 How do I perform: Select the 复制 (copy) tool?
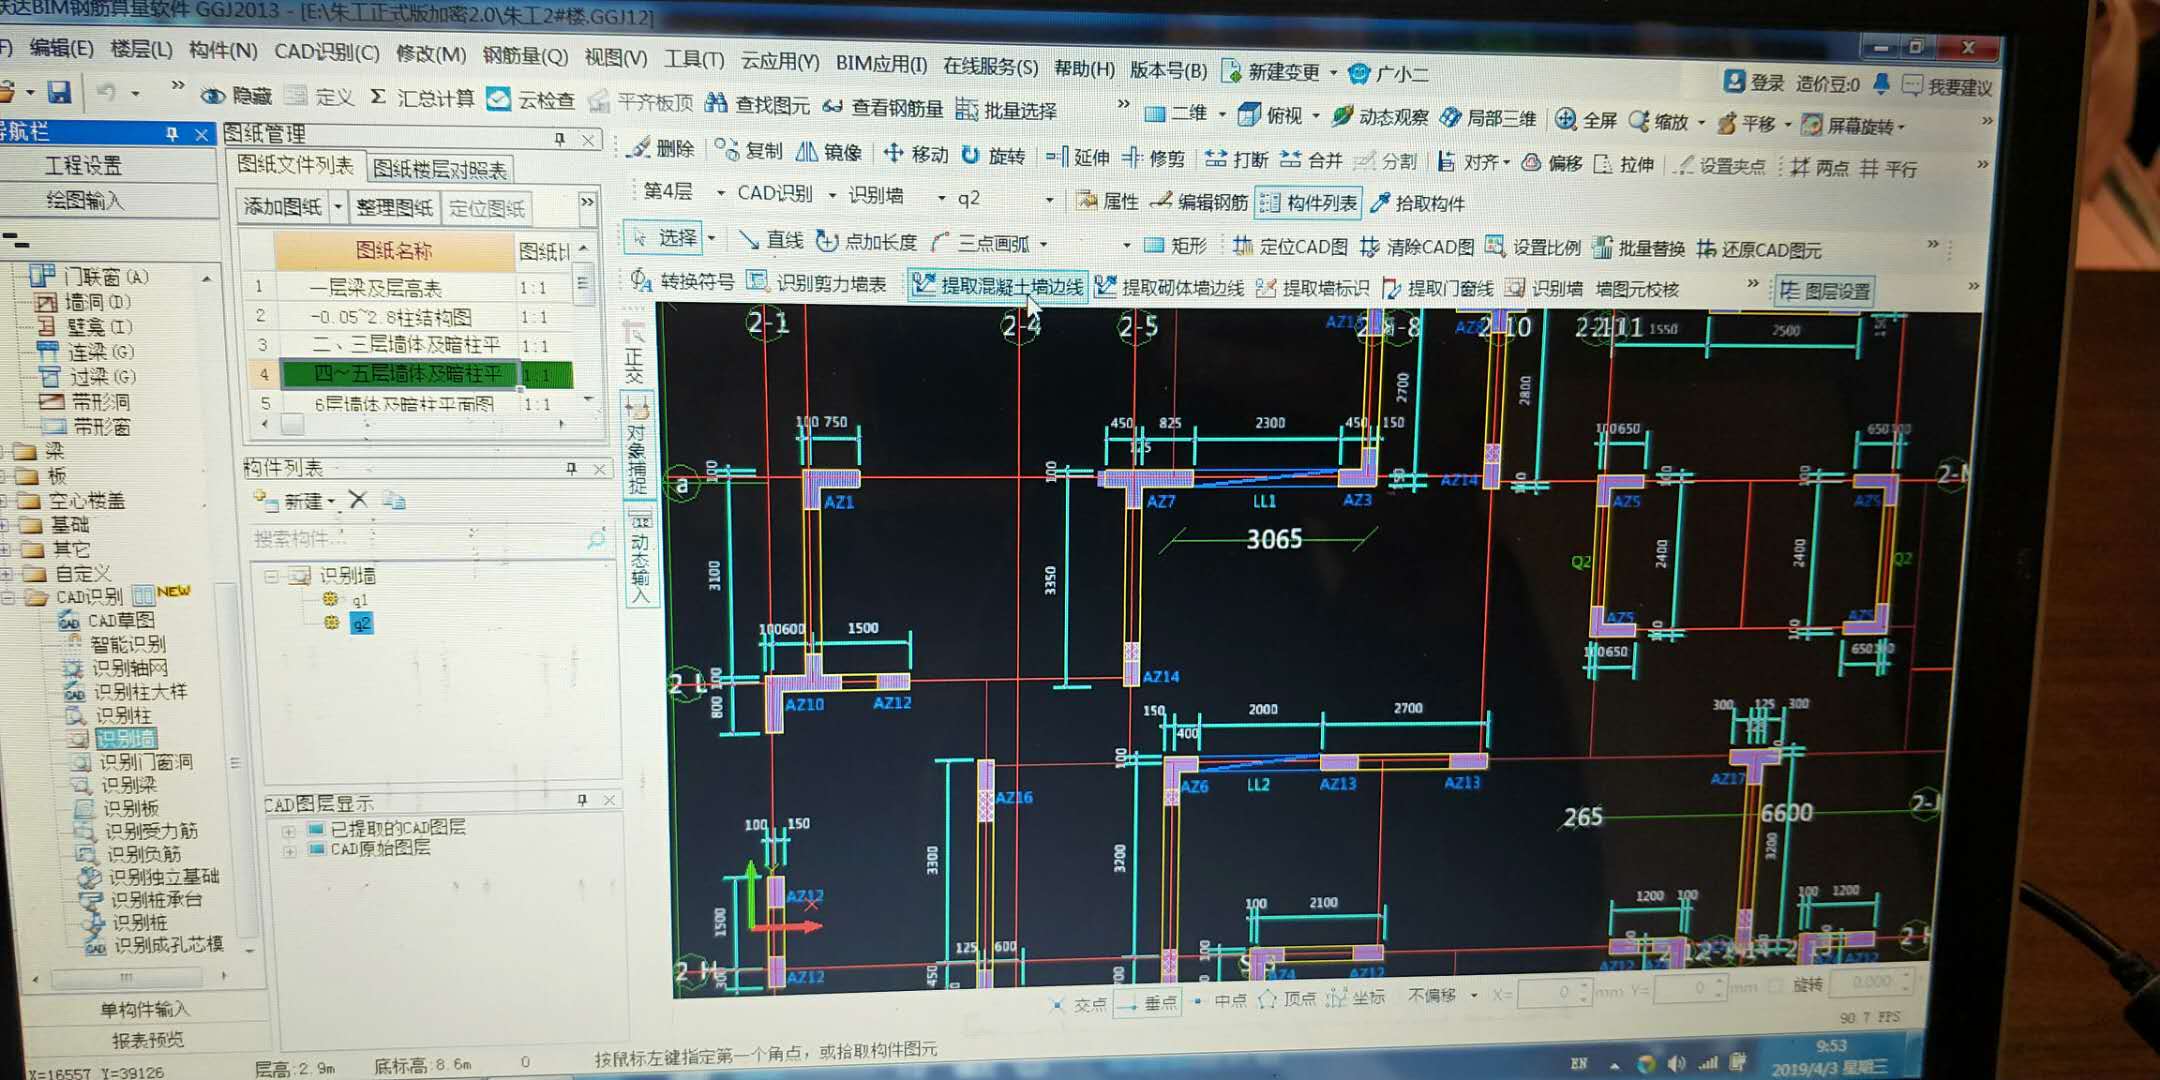tap(750, 150)
